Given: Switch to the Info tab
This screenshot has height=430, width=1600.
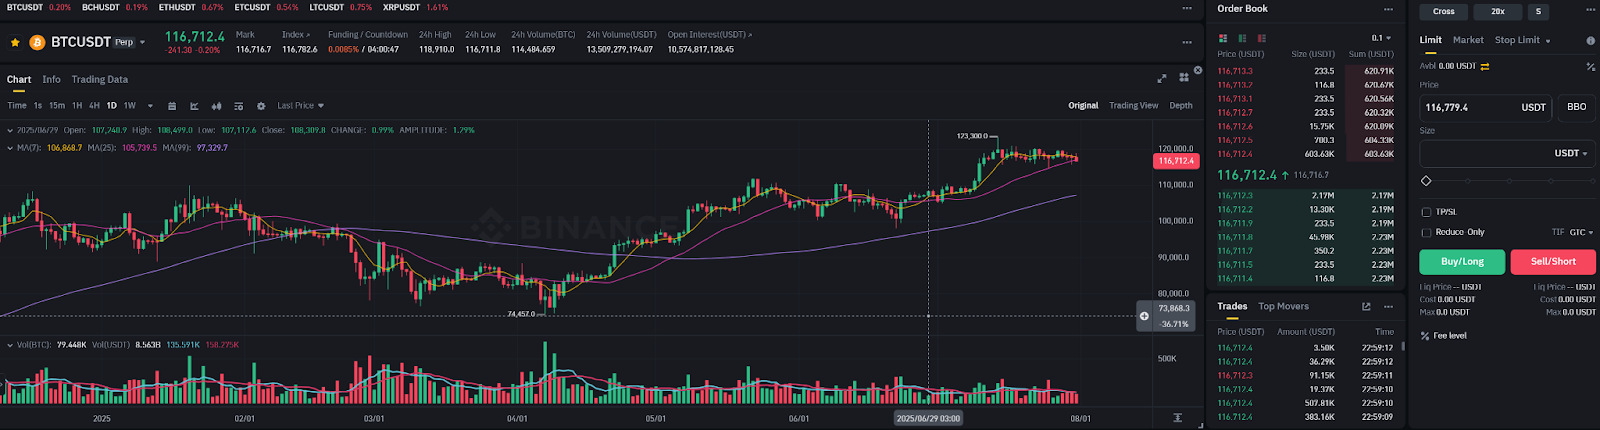Looking at the screenshot, I should click(x=51, y=79).
